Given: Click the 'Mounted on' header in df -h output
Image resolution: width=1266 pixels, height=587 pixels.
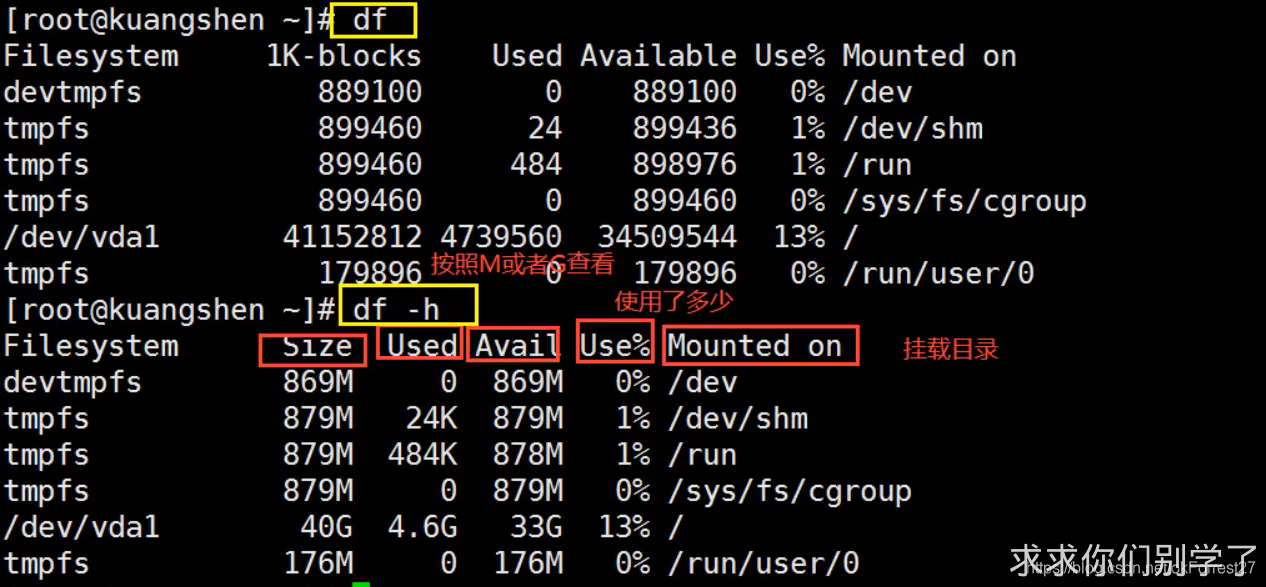Looking at the screenshot, I should [755, 347].
